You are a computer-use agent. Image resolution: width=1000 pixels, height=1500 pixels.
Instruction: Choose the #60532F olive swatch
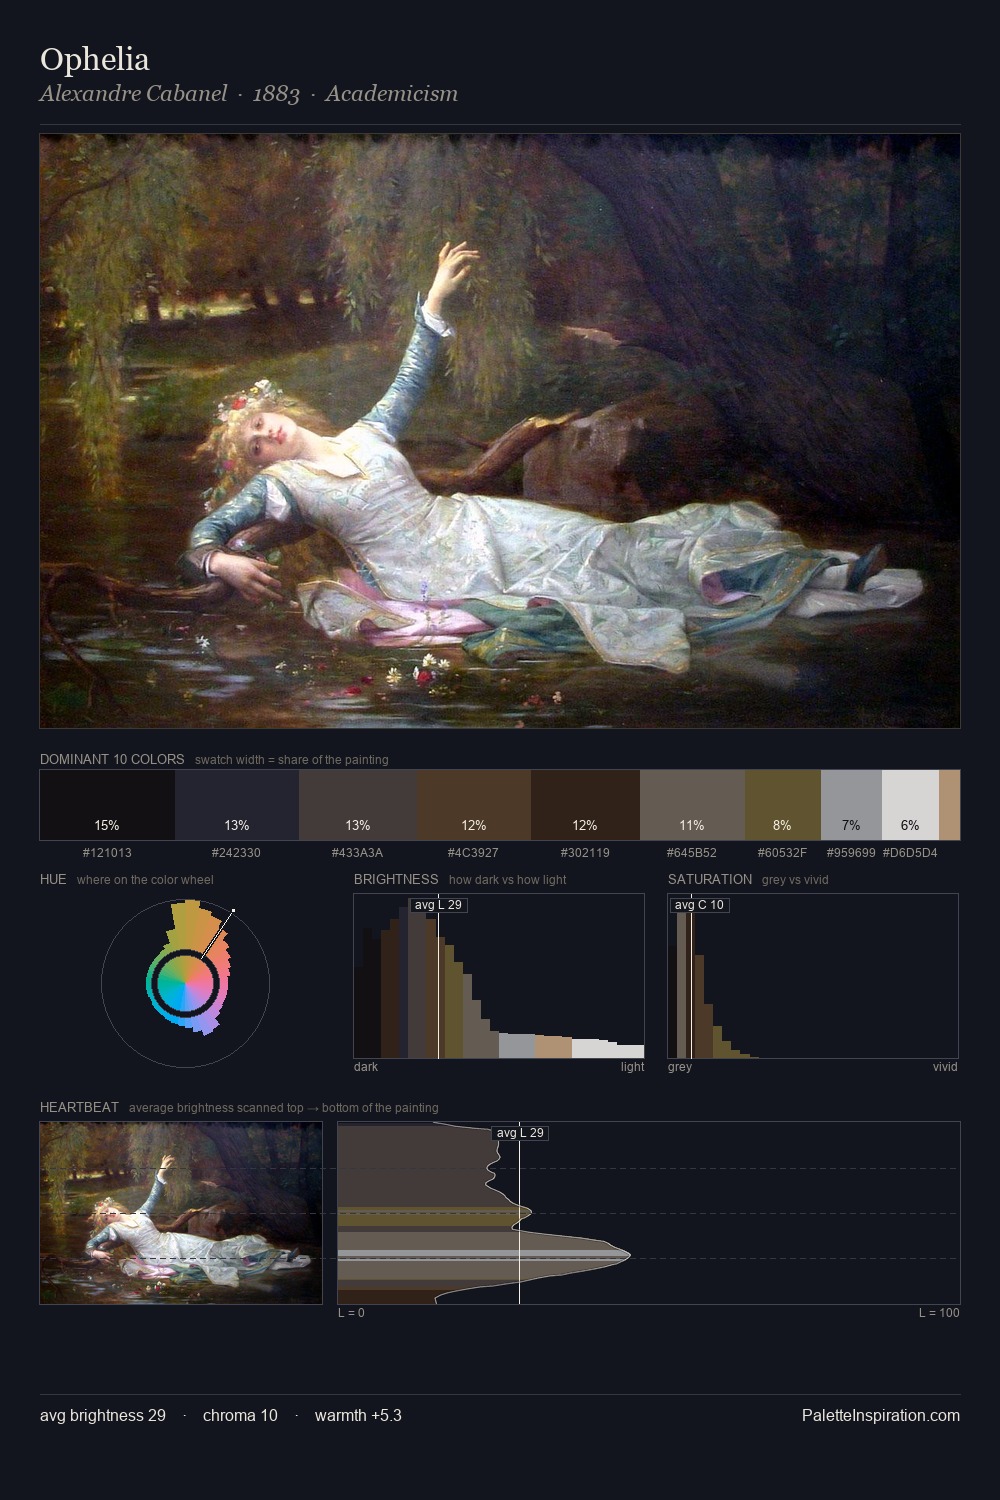click(783, 805)
